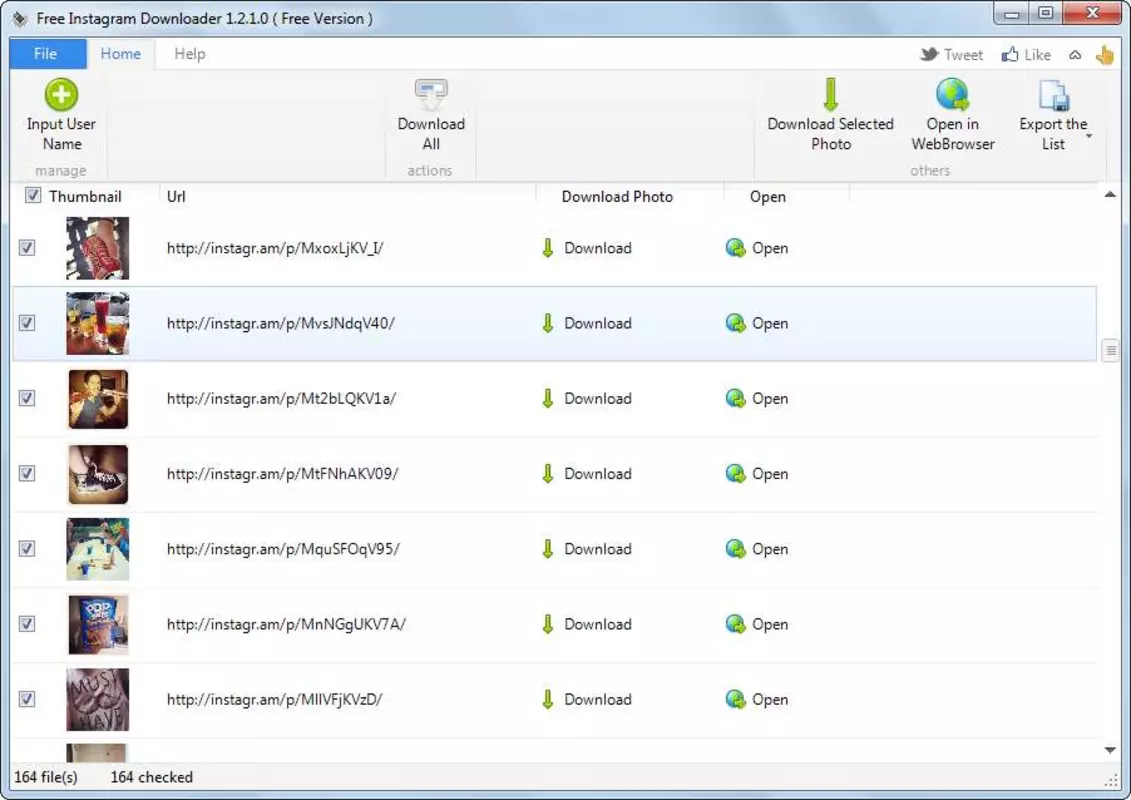Switch to the Help tab

click(x=190, y=53)
